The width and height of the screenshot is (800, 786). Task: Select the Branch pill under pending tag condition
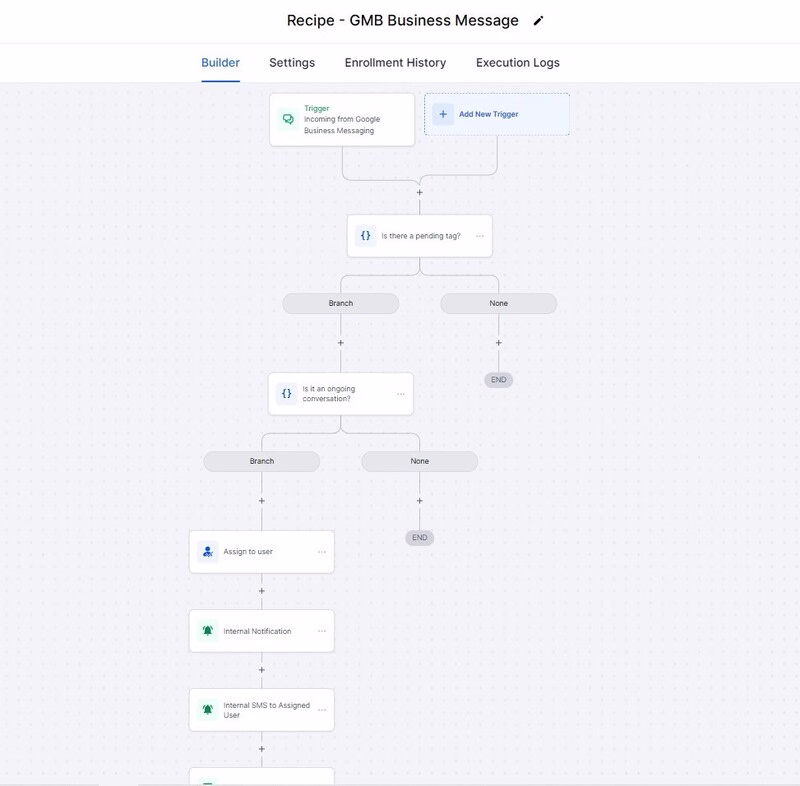pyautogui.click(x=341, y=303)
